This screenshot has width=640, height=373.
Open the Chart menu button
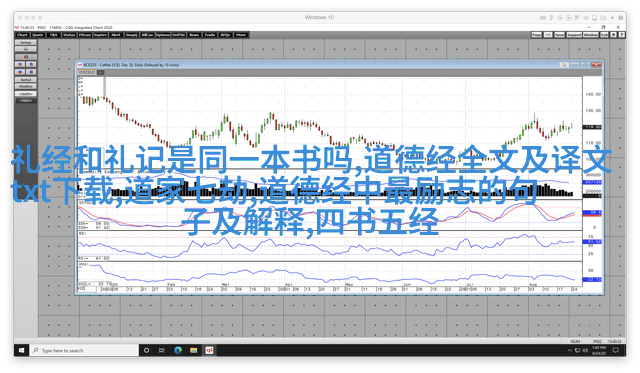pyautogui.click(x=22, y=35)
